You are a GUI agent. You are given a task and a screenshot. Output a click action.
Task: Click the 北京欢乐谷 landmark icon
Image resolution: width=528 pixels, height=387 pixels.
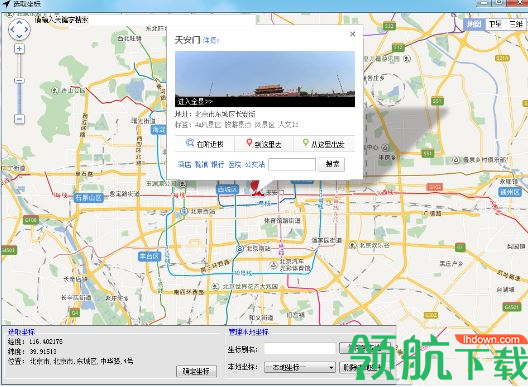[352, 245]
